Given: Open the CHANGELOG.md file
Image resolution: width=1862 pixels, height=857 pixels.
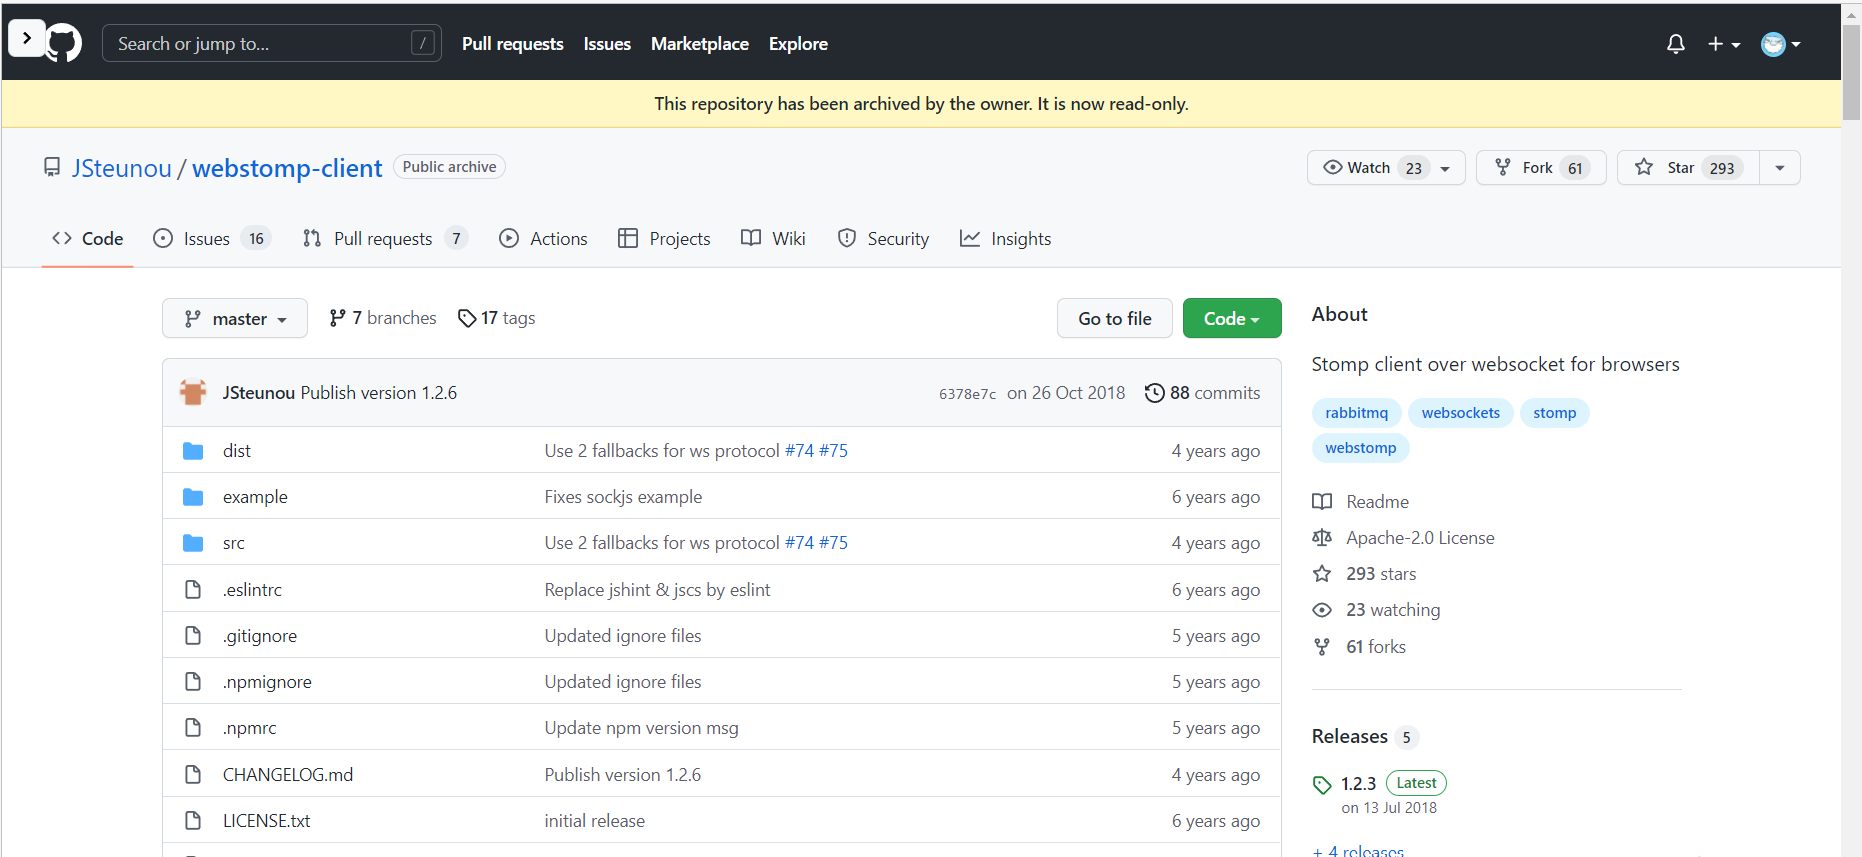Looking at the screenshot, I should click(288, 775).
